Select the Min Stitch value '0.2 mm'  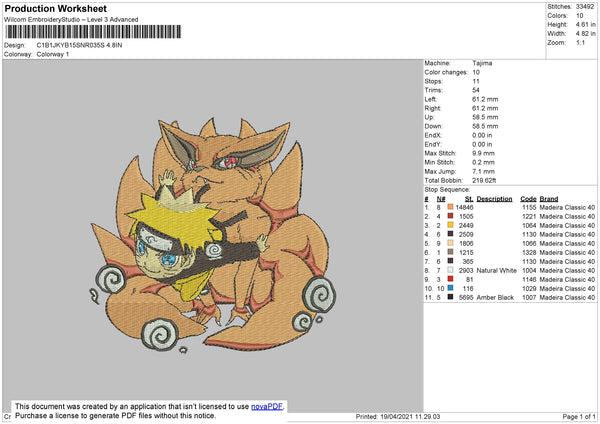tap(483, 162)
